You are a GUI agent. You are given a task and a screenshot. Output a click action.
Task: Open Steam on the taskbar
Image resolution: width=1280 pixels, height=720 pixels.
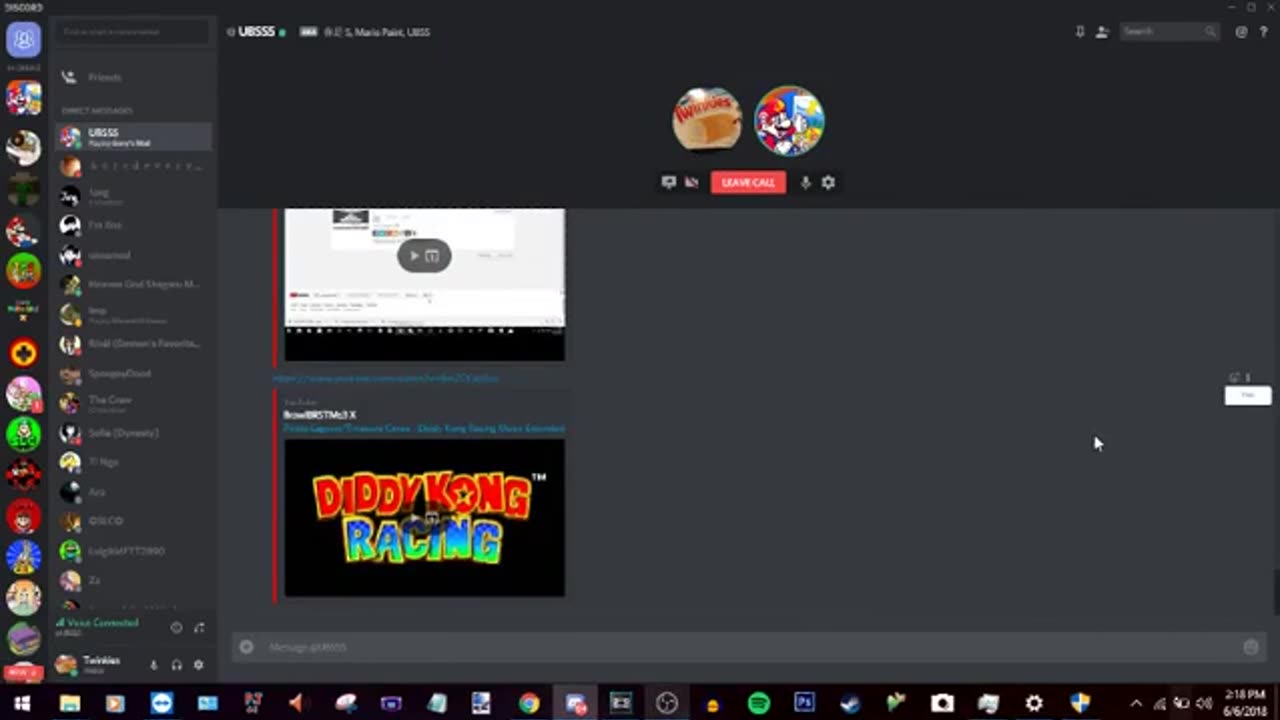tap(851, 704)
